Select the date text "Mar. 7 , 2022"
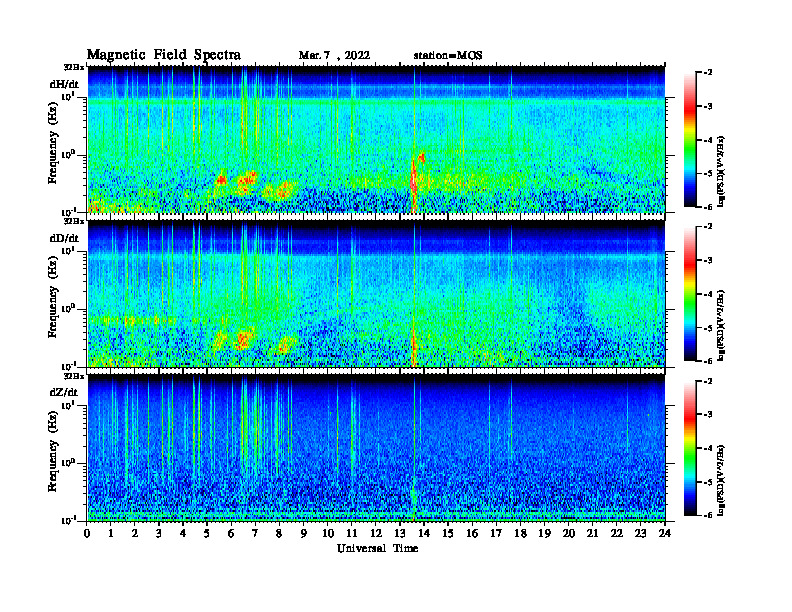 coord(334,56)
